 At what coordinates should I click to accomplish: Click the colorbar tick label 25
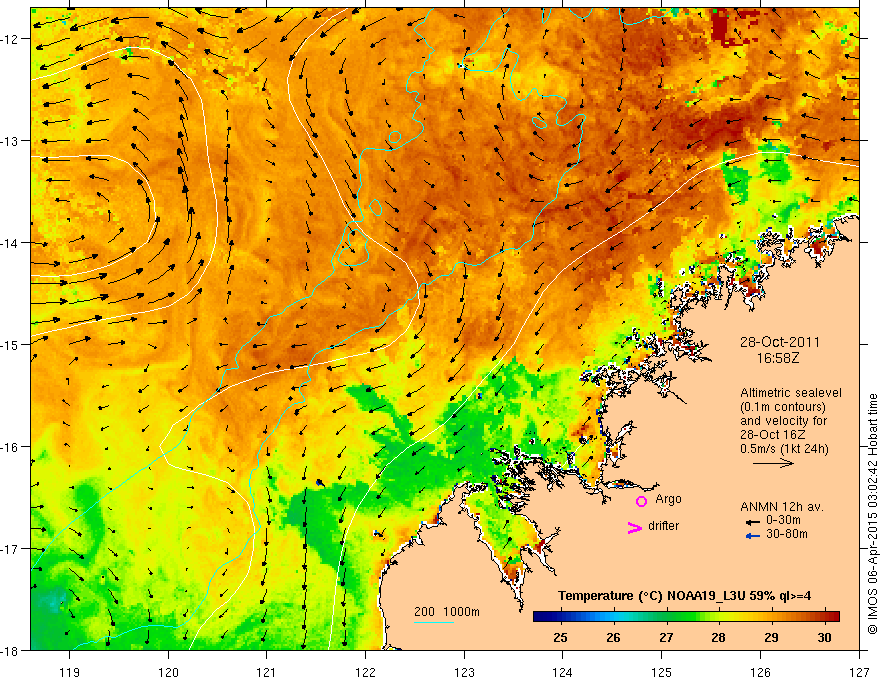click(x=560, y=638)
